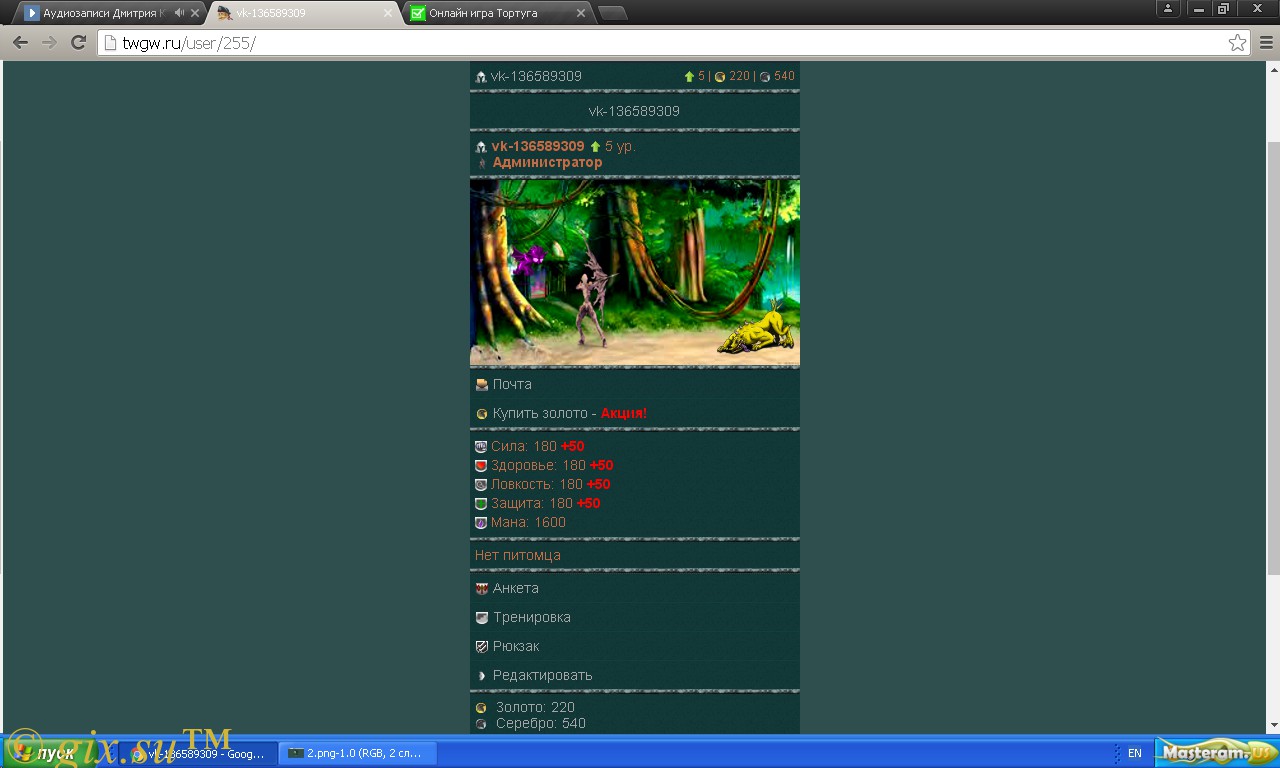Screen dimensions: 1280x768
Task: Open the Анкета profile link
Action: tap(516, 588)
